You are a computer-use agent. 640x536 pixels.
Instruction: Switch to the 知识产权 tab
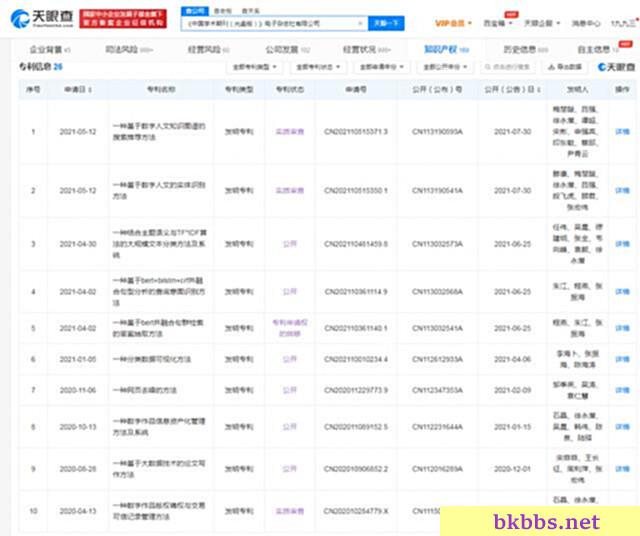click(446, 50)
